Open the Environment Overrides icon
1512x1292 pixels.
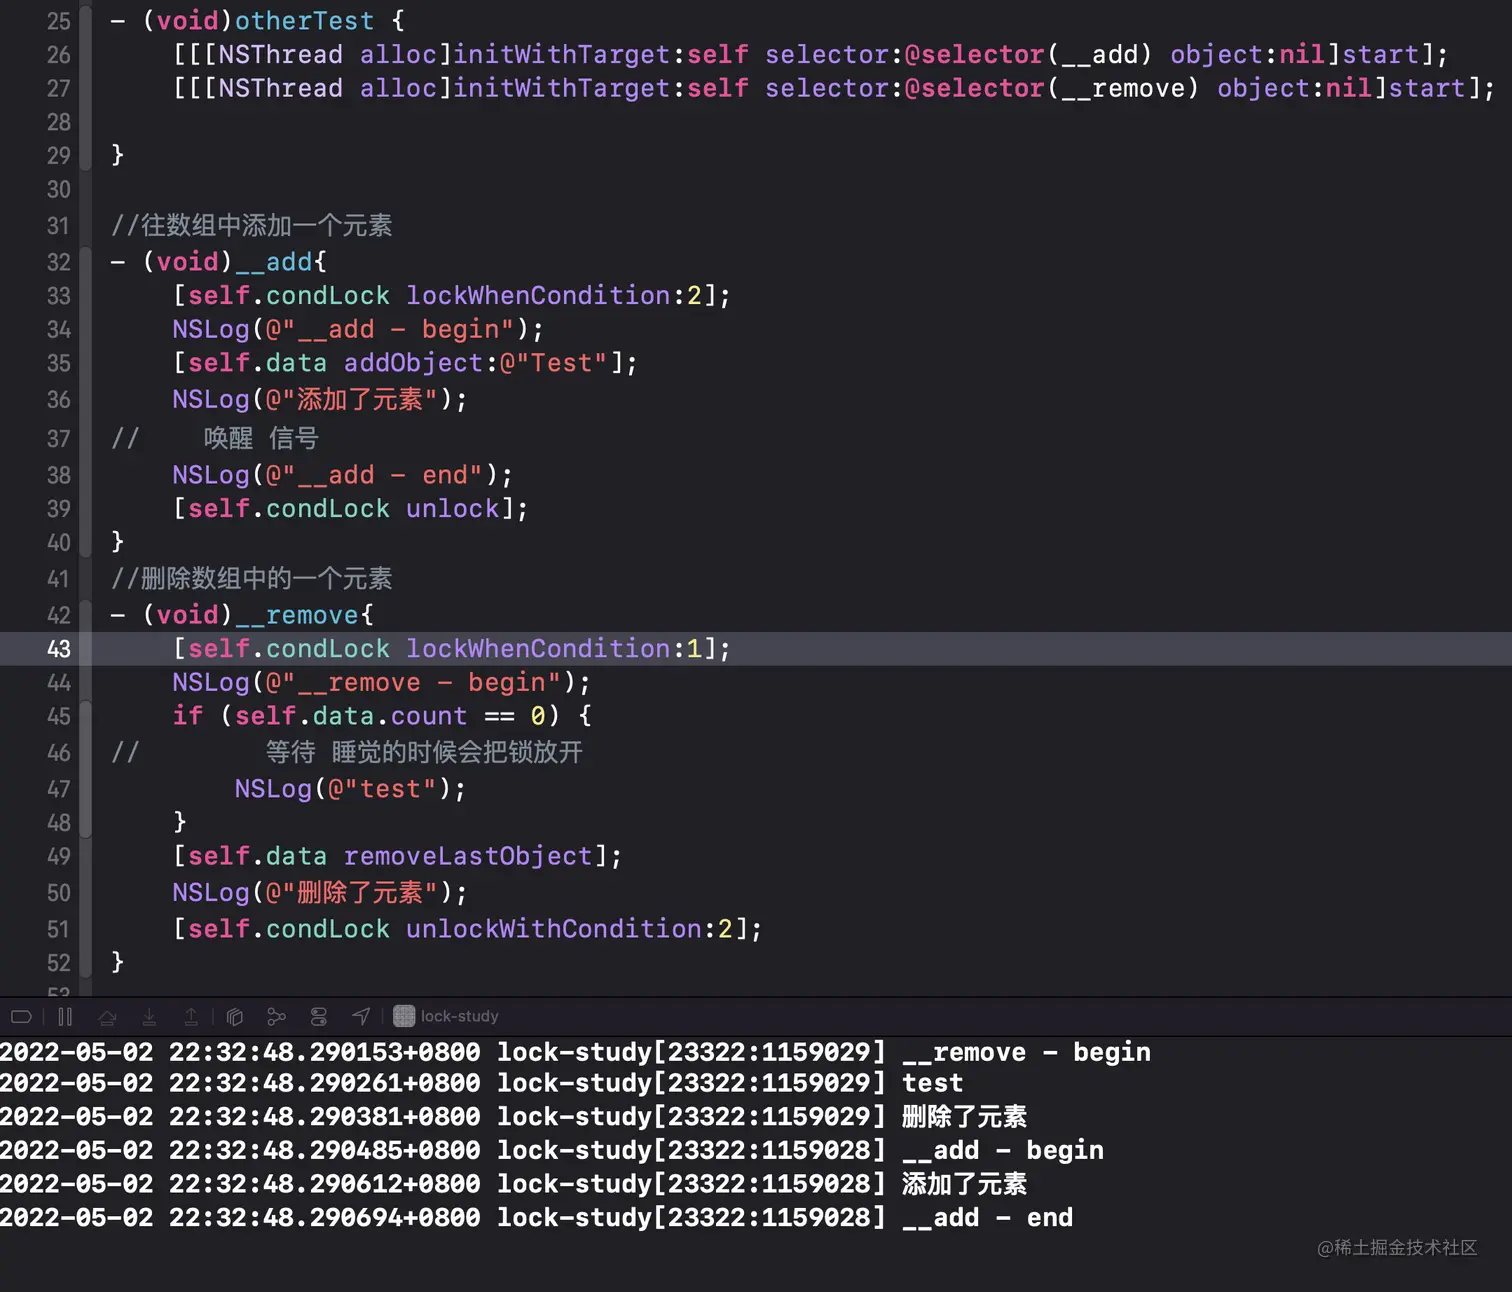click(x=319, y=1017)
